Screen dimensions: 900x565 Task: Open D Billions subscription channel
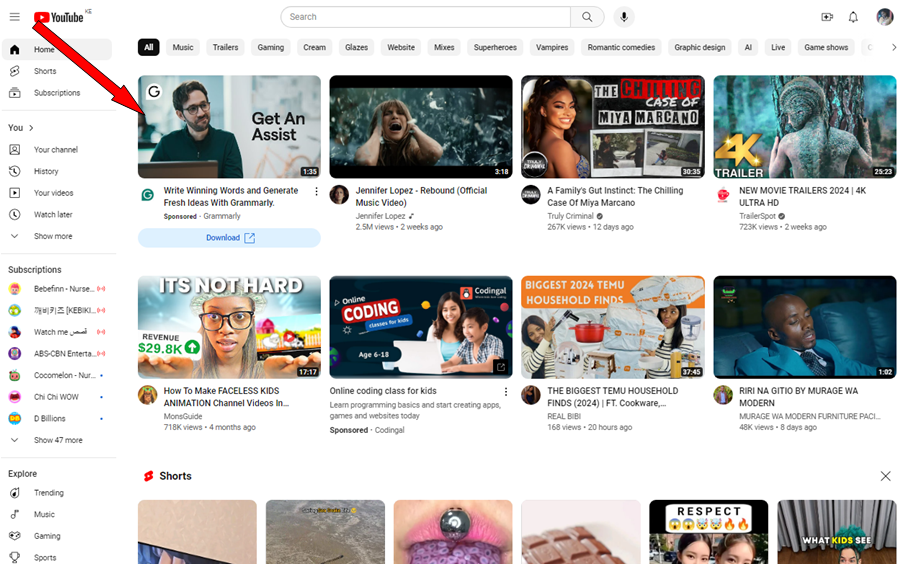tap(57, 419)
